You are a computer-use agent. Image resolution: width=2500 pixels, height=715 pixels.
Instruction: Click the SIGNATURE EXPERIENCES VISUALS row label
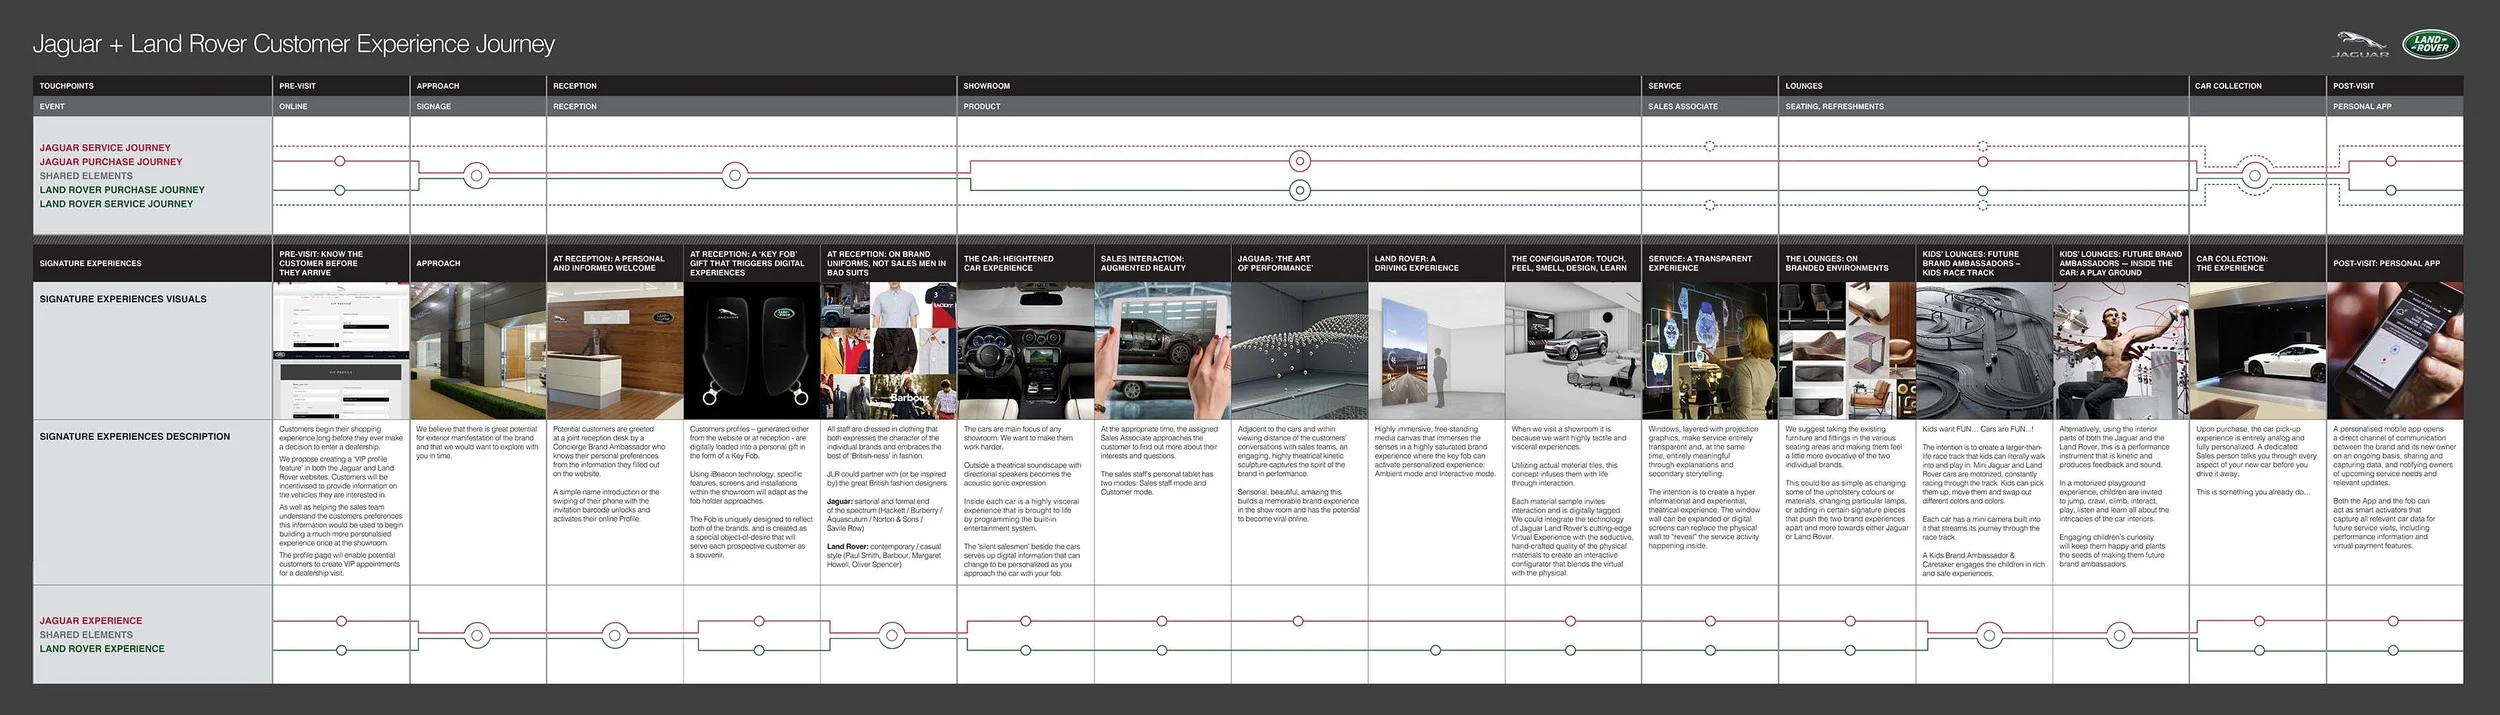coord(123,299)
